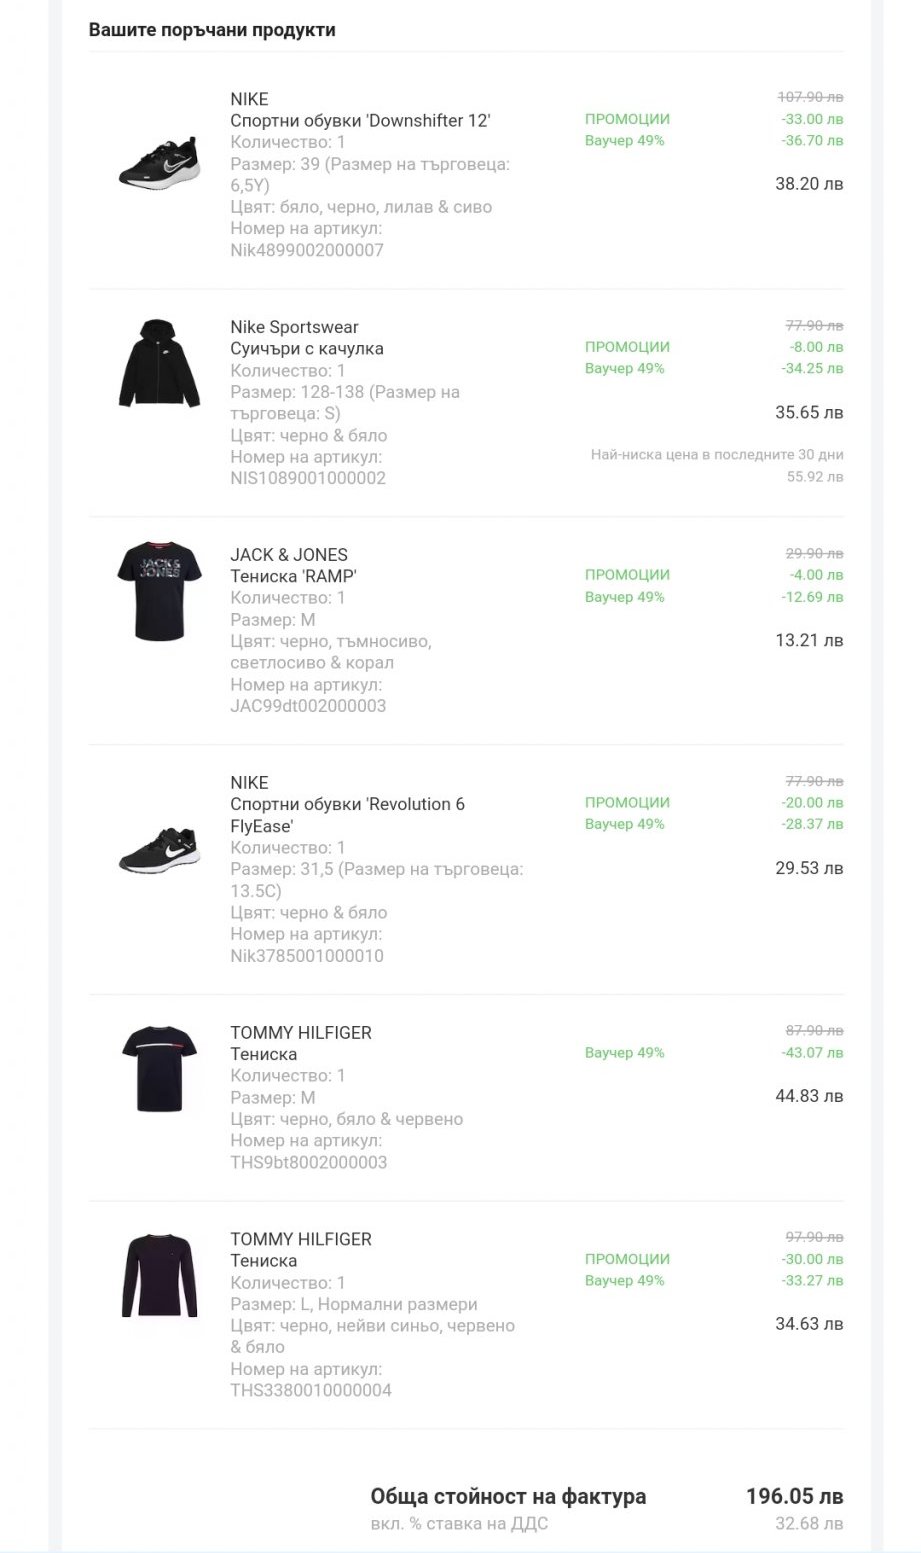Select the Jack & Jones RAMP t-shirt picture
Viewport: 921px width, 1553px height.
[x=160, y=591]
